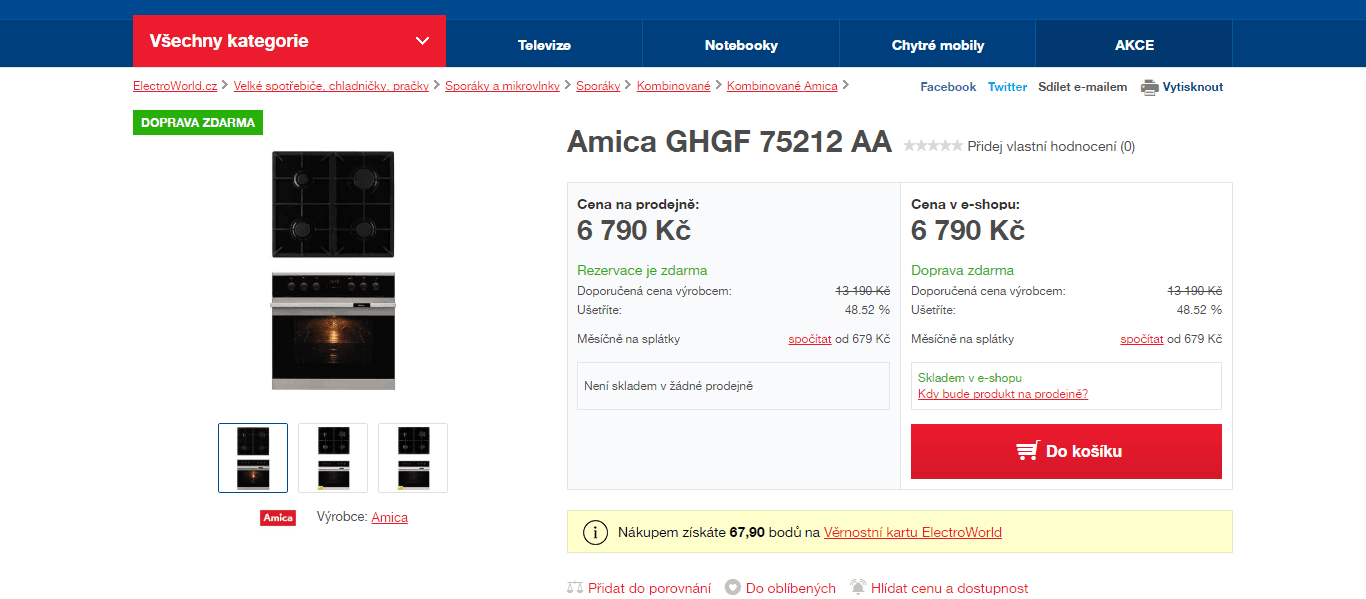Click the scales icon for Přidat do porovnání

(x=575, y=588)
